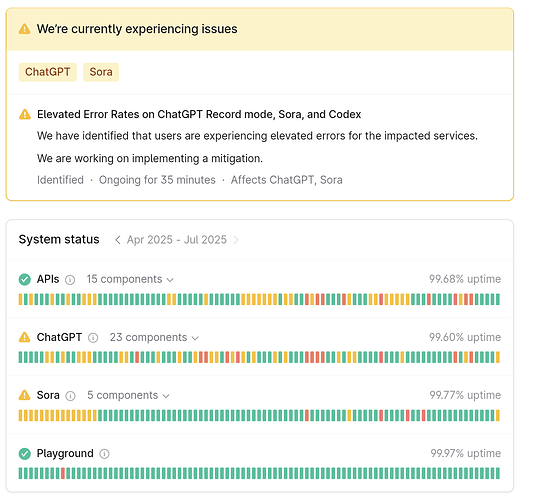Viewport: 545px width, 500px height.
Task: Click the "System status" heading
Action: click(59, 239)
